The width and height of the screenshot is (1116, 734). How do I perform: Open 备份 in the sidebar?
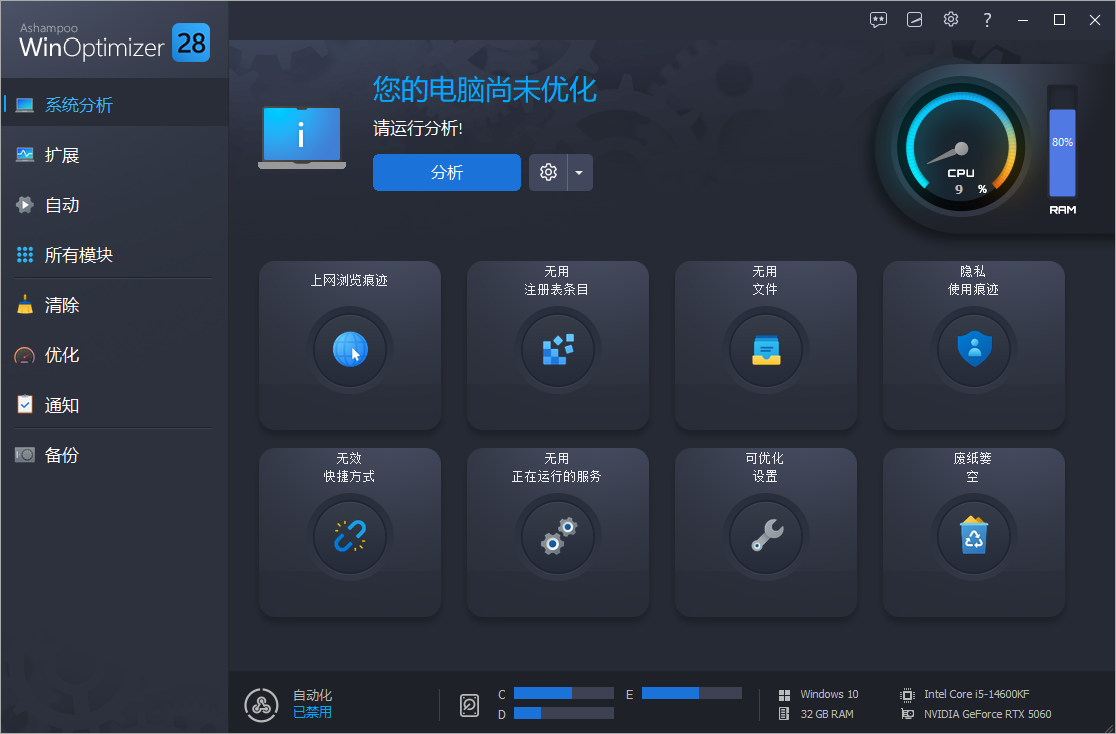(x=114, y=455)
